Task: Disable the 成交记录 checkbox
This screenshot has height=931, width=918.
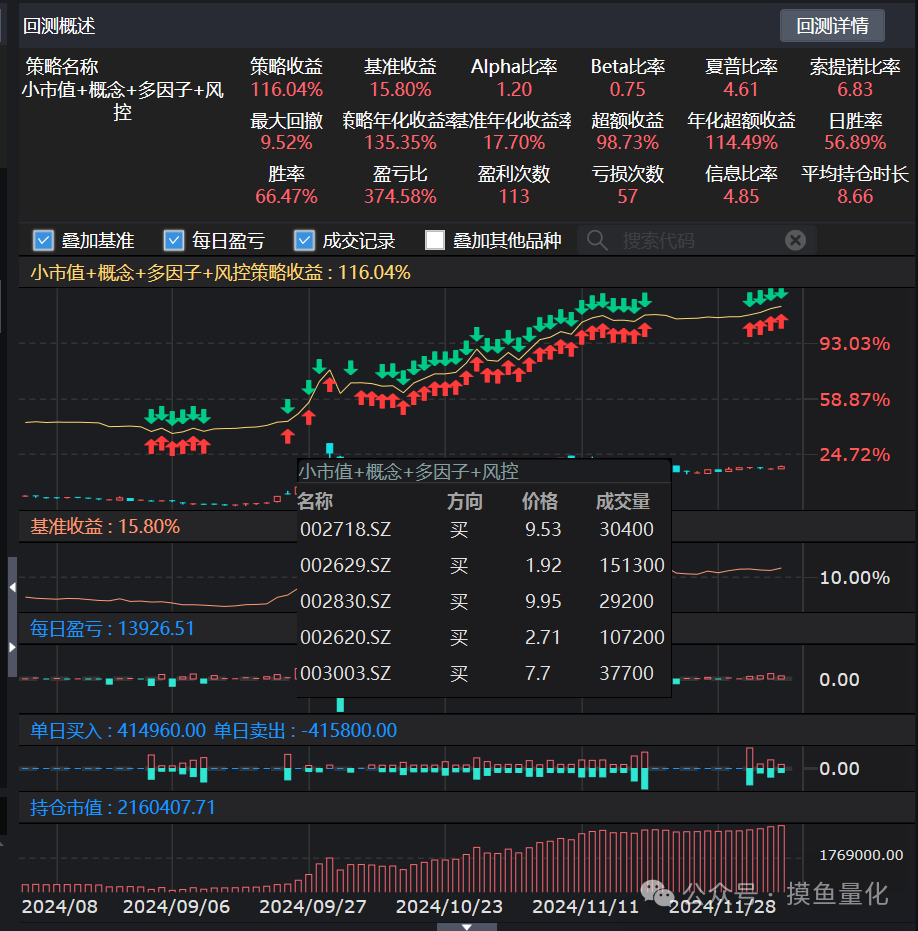Action: (x=305, y=240)
